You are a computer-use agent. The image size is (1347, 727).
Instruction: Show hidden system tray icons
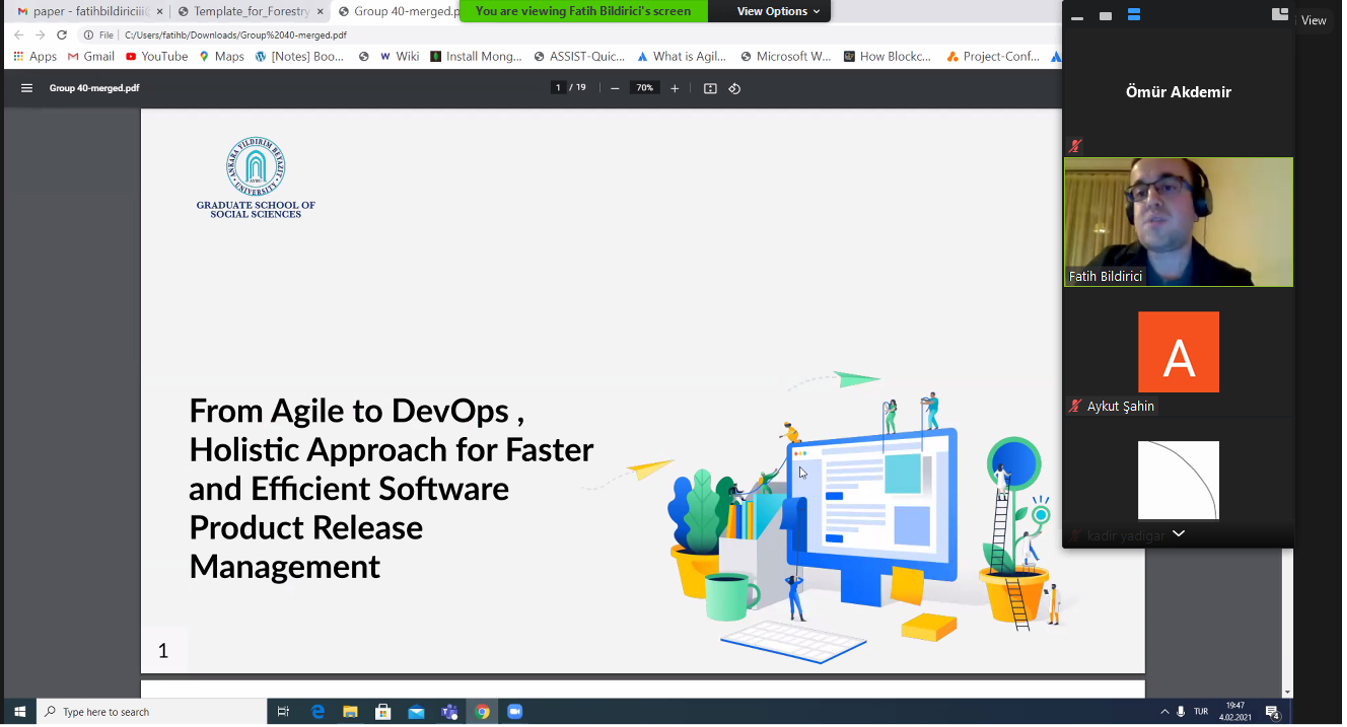[x=1164, y=712]
